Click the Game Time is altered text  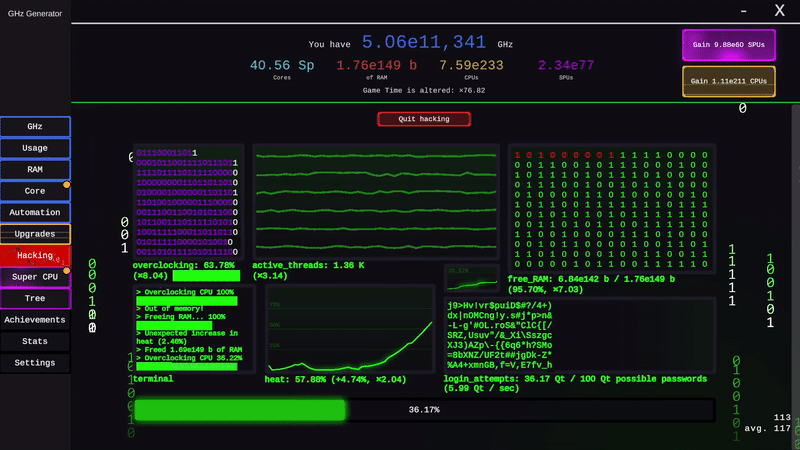click(423, 90)
